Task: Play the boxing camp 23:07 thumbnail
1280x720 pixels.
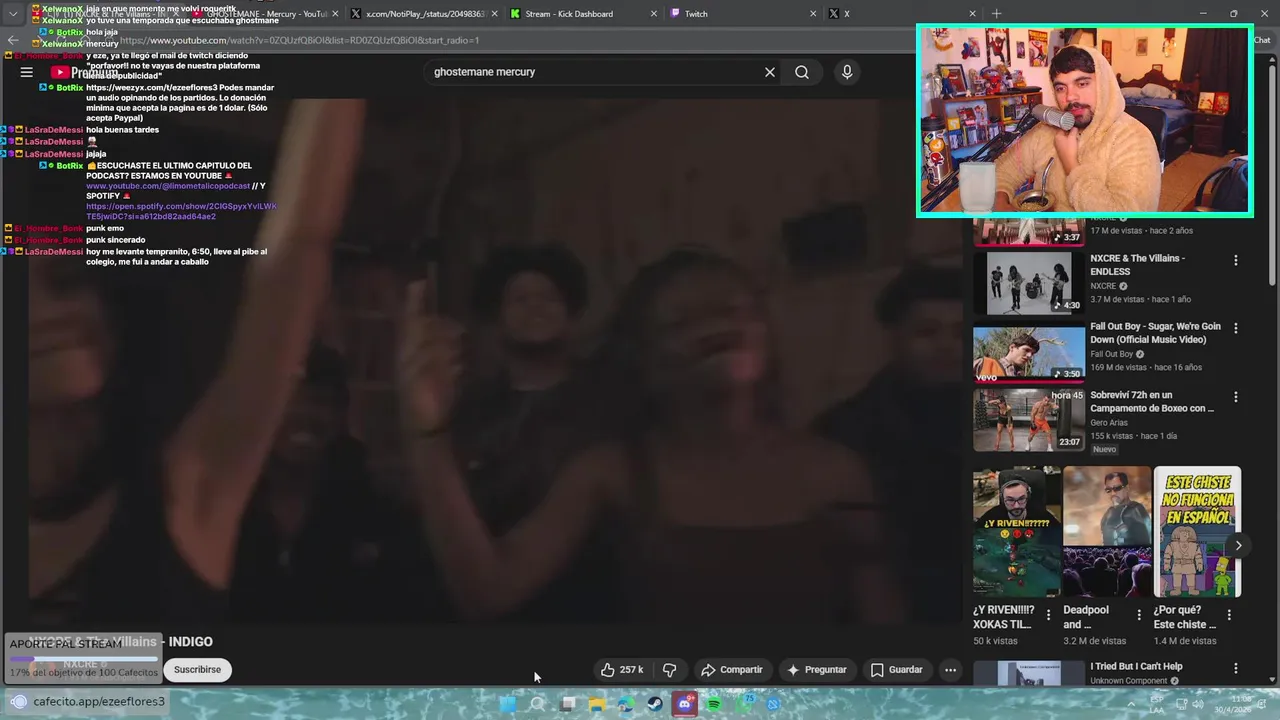Action: (x=1029, y=420)
